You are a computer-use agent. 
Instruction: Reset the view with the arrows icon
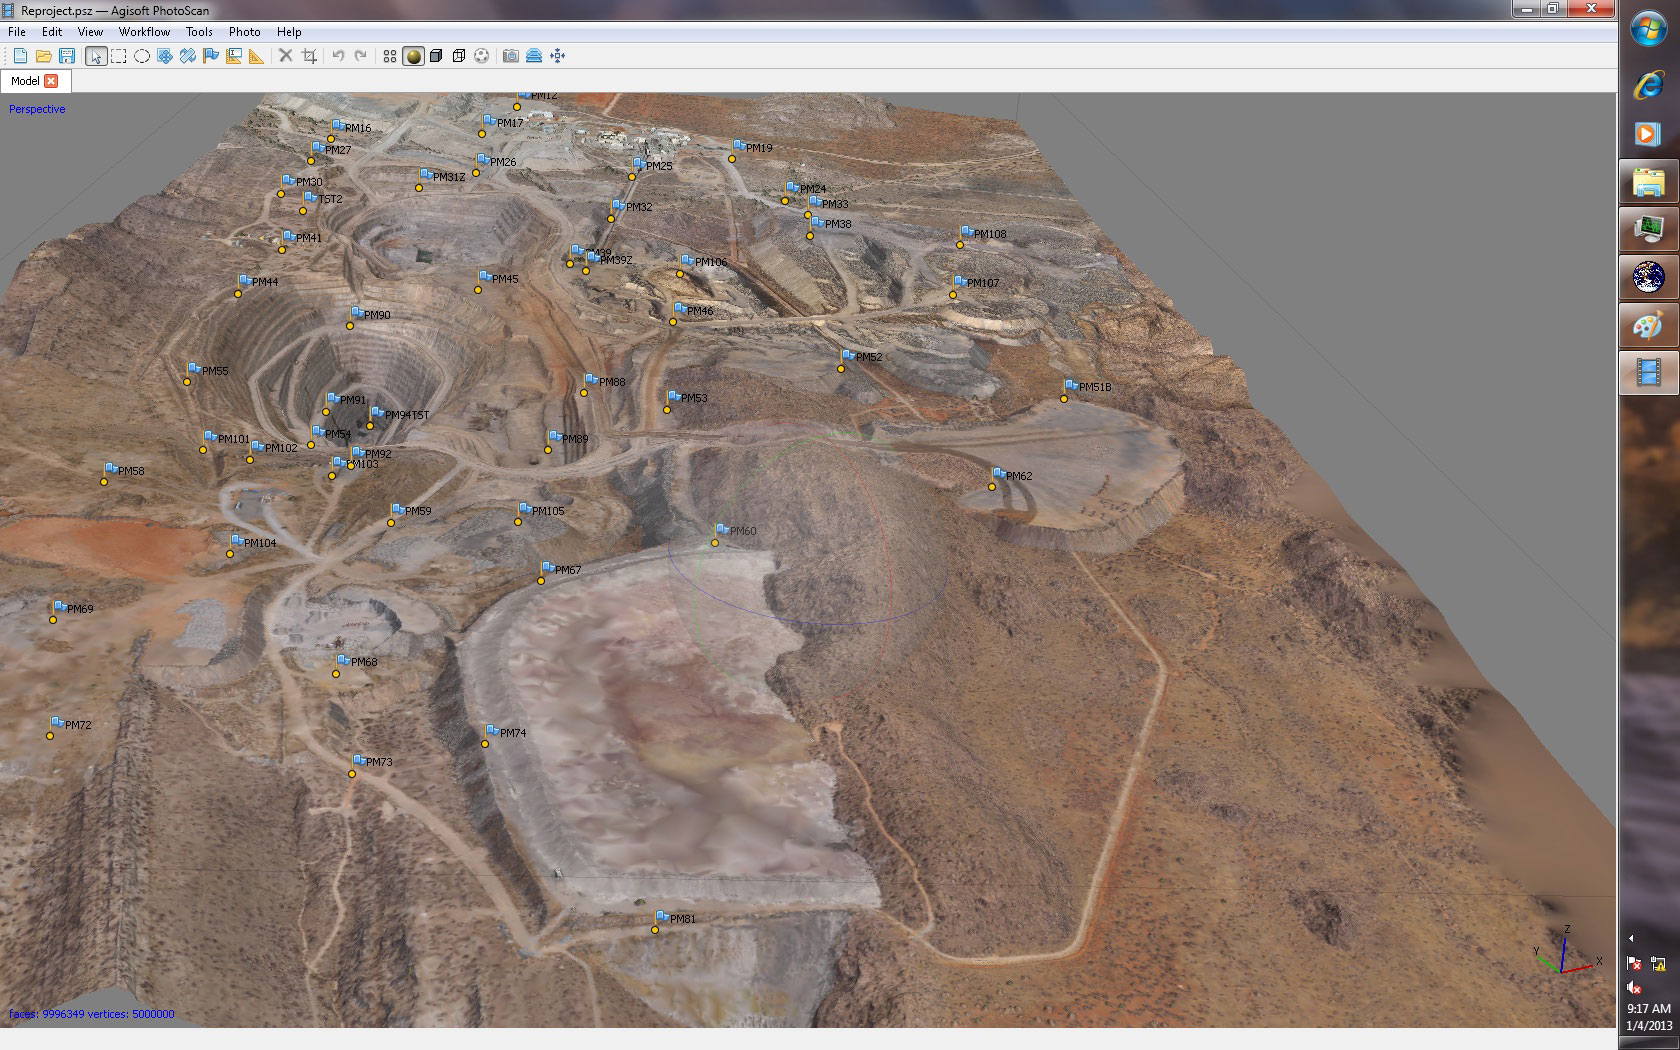(558, 56)
